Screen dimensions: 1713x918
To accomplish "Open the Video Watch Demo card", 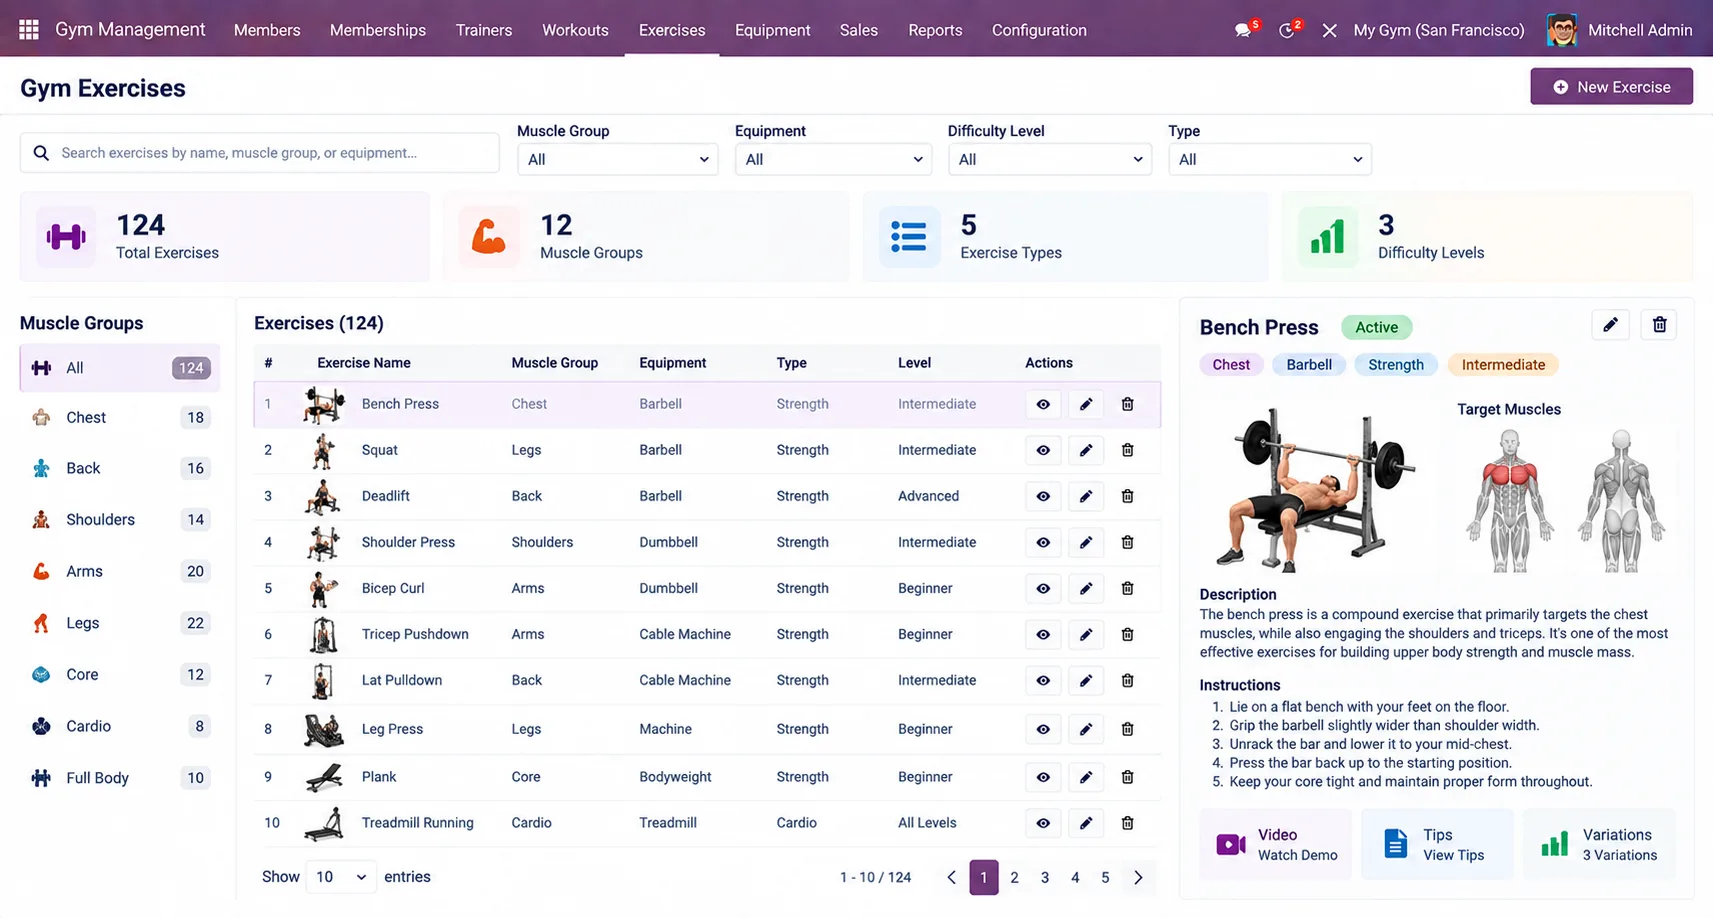I will point(1276,844).
